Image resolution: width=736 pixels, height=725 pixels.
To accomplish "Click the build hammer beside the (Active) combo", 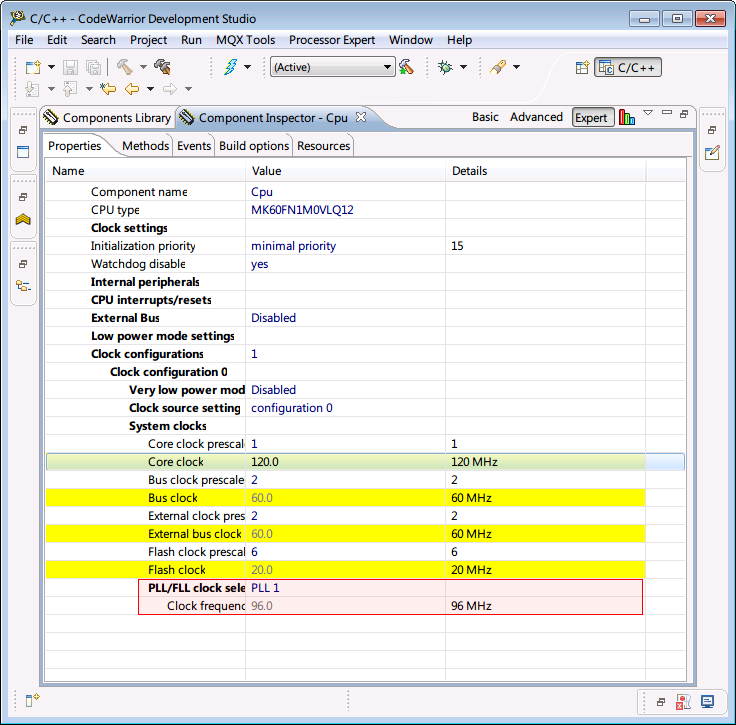I will 406,67.
